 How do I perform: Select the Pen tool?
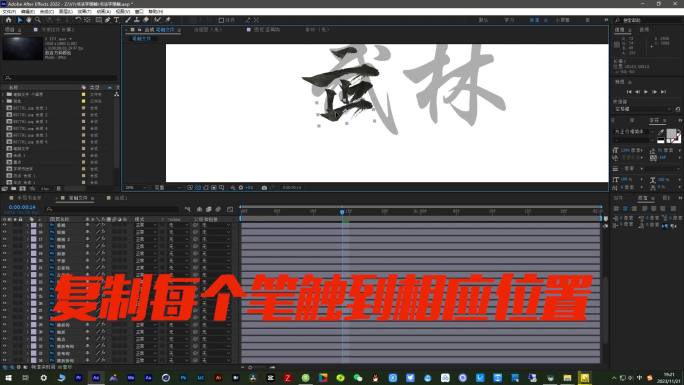tap(107, 20)
